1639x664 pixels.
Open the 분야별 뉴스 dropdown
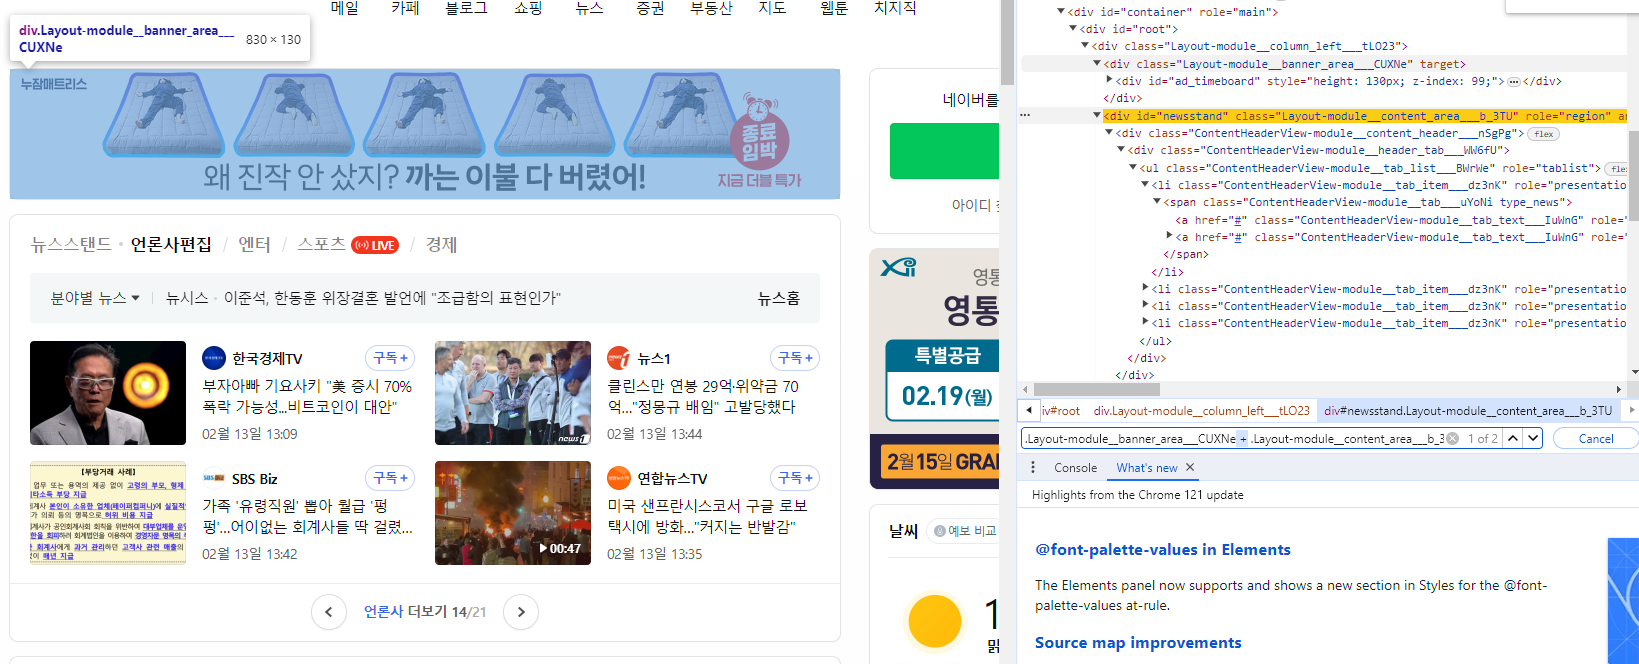[x=95, y=298]
